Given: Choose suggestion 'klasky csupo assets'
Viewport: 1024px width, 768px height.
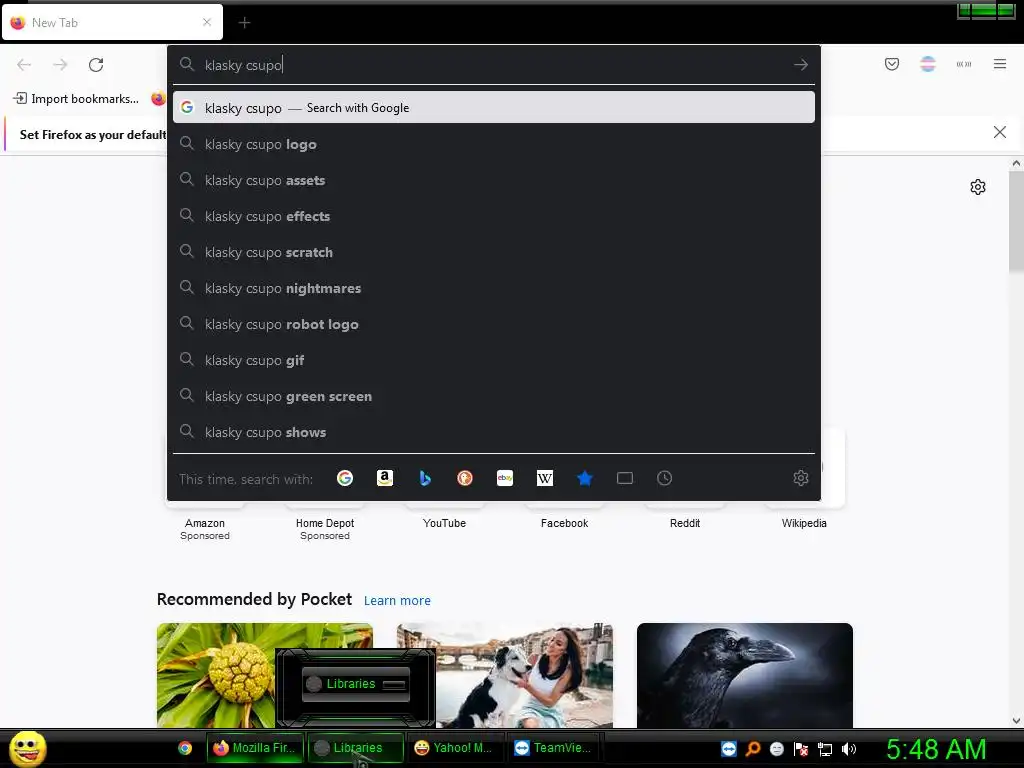Looking at the screenshot, I should (x=494, y=180).
